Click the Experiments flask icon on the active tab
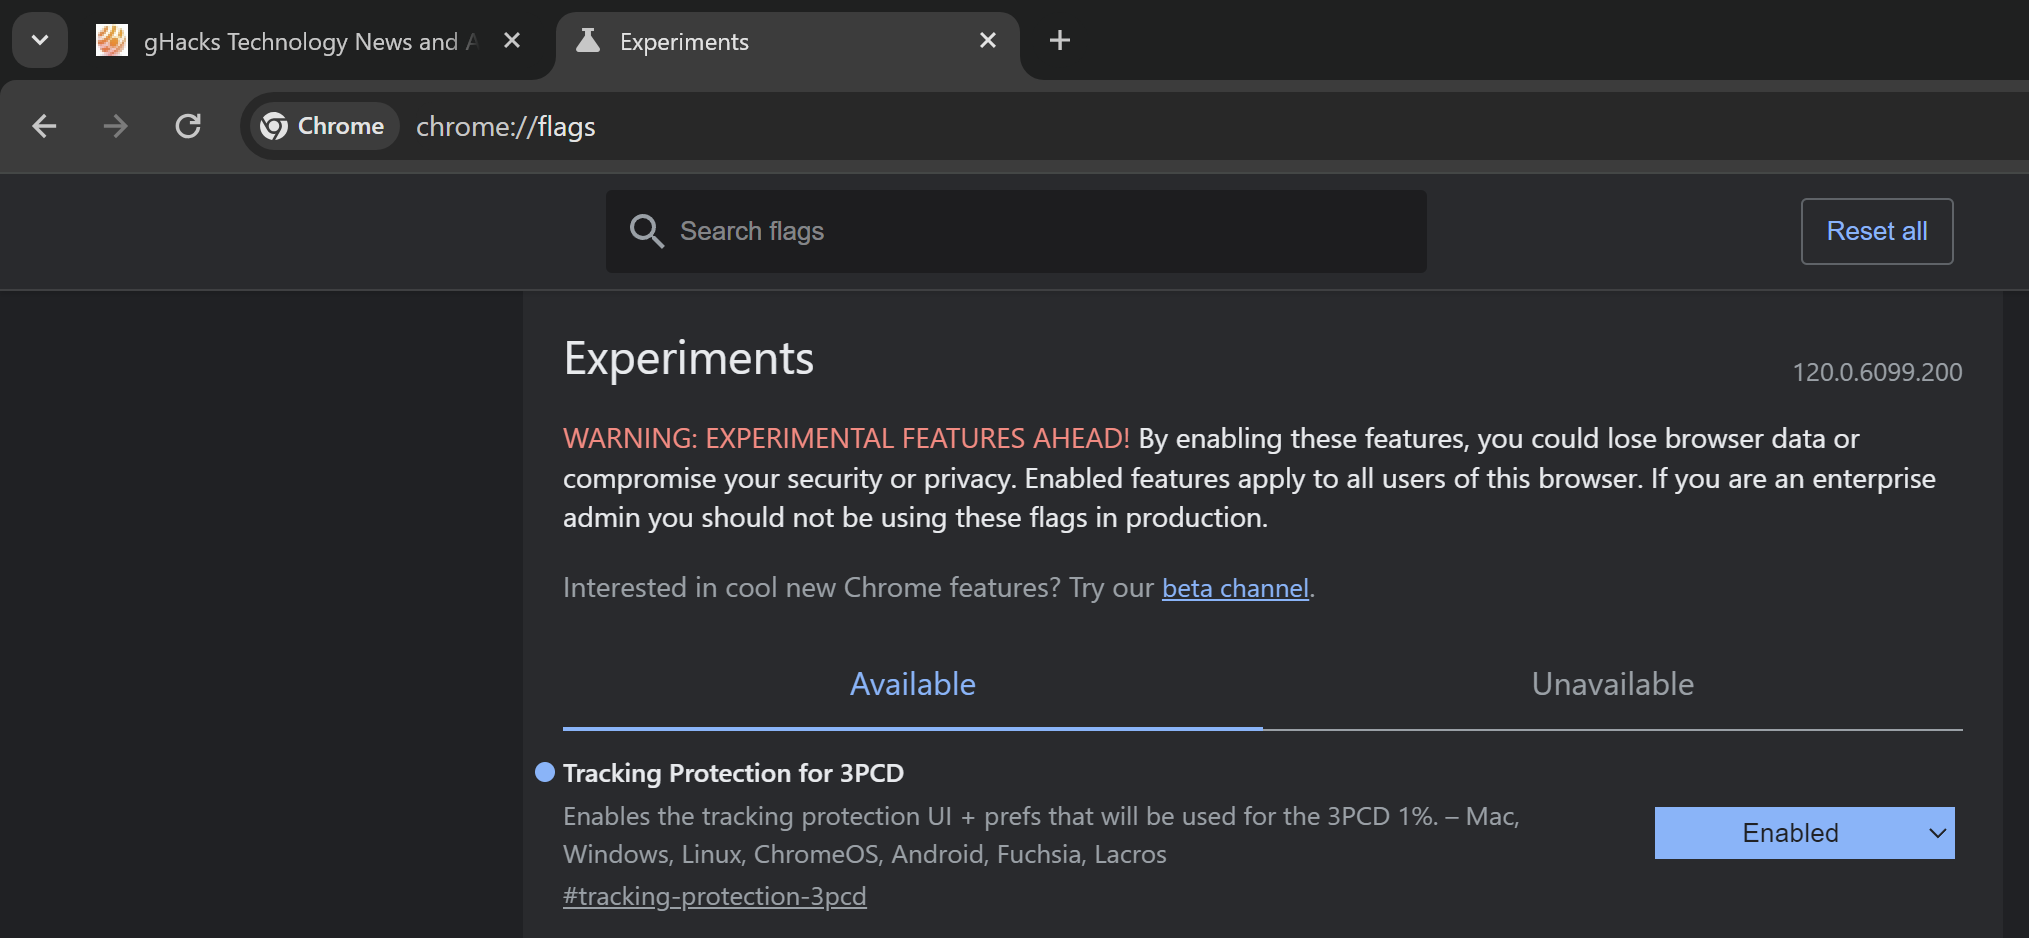 click(x=587, y=41)
